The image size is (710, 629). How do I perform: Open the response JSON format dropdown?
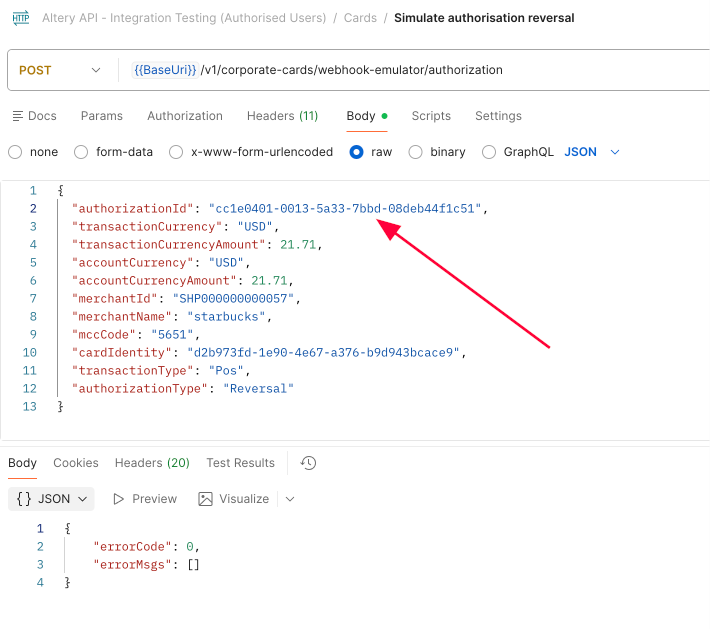point(51,499)
